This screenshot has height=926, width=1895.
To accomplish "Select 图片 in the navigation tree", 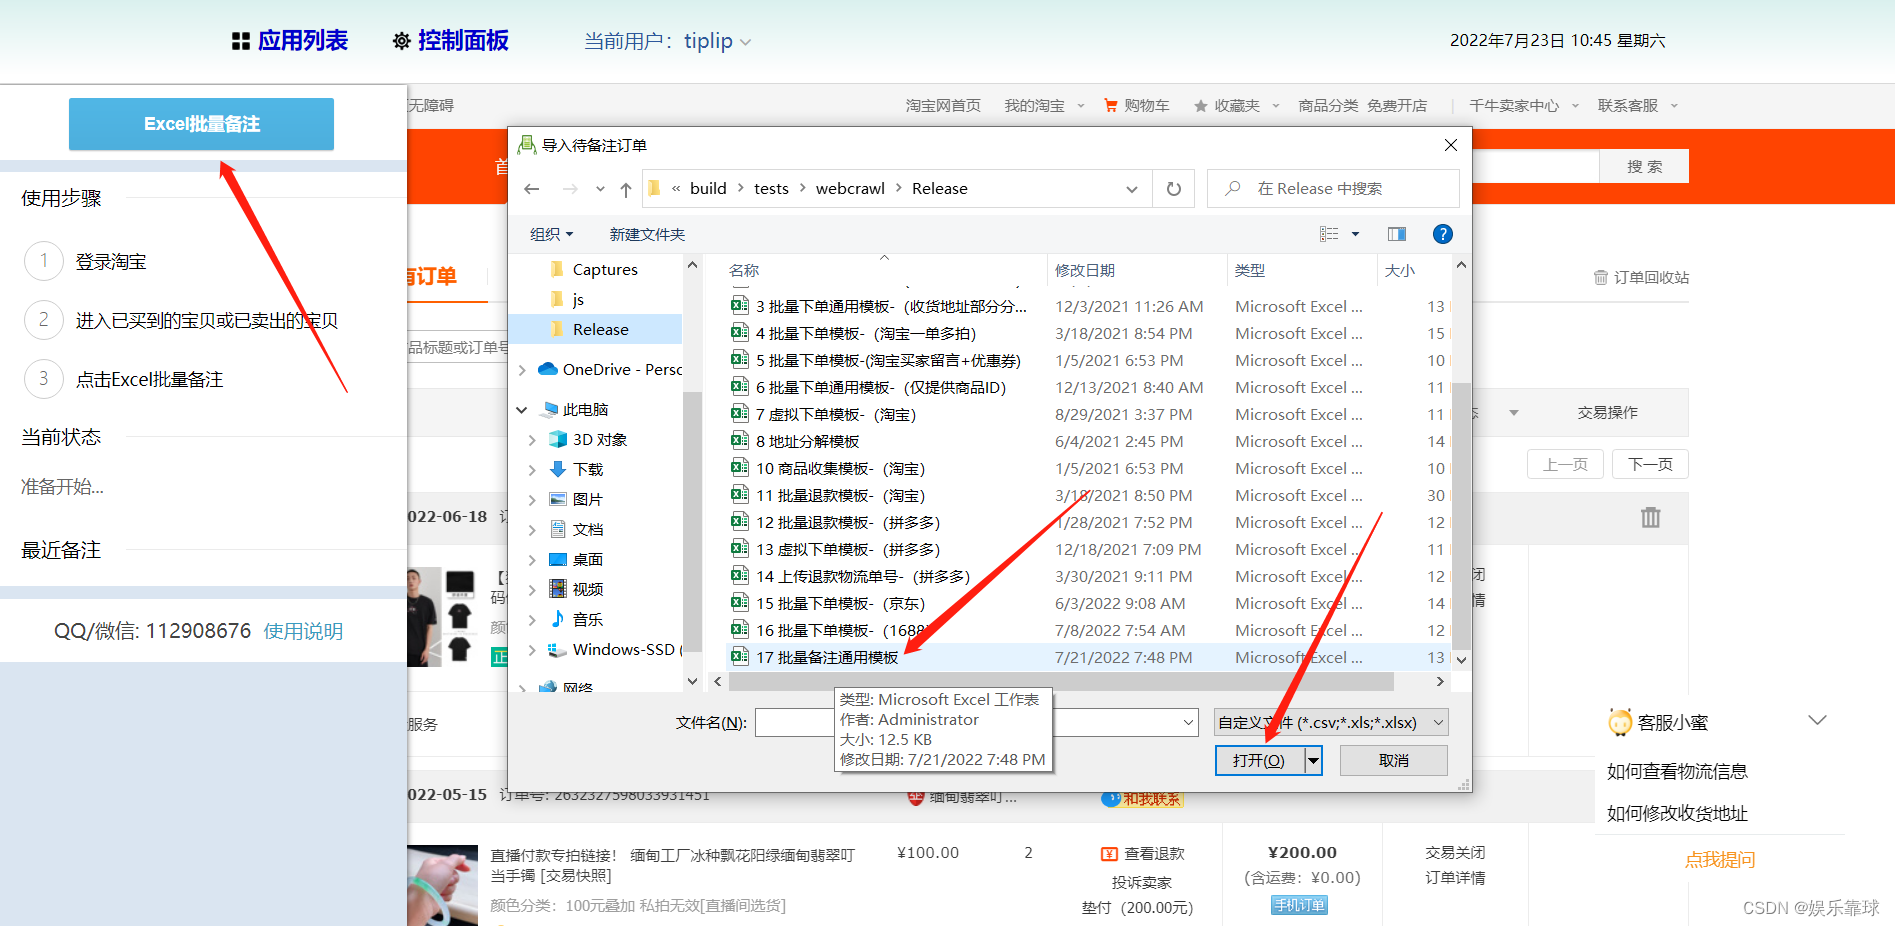I will pos(588,500).
